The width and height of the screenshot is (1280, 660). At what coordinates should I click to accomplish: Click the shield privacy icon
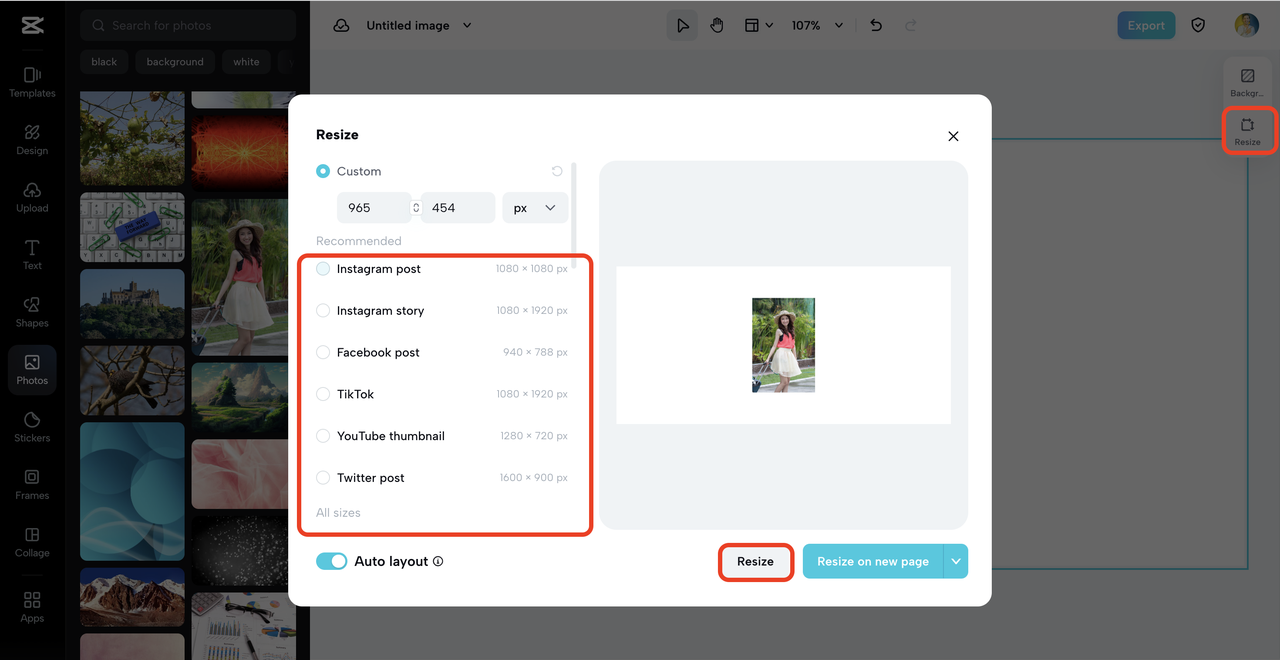[x=1198, y=25]
